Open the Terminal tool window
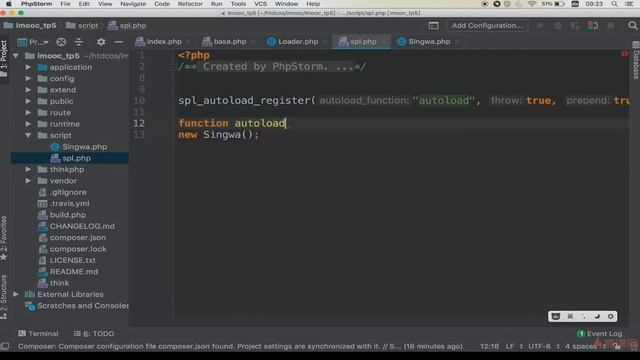The image size is (640, 360). [x=38, y=333]
